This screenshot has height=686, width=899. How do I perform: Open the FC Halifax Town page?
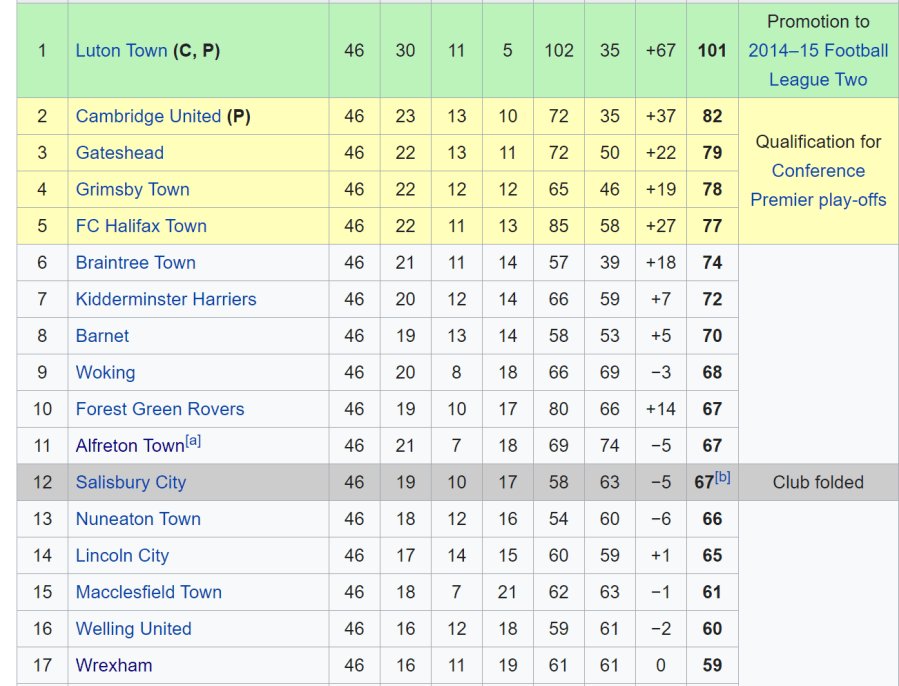141,226
